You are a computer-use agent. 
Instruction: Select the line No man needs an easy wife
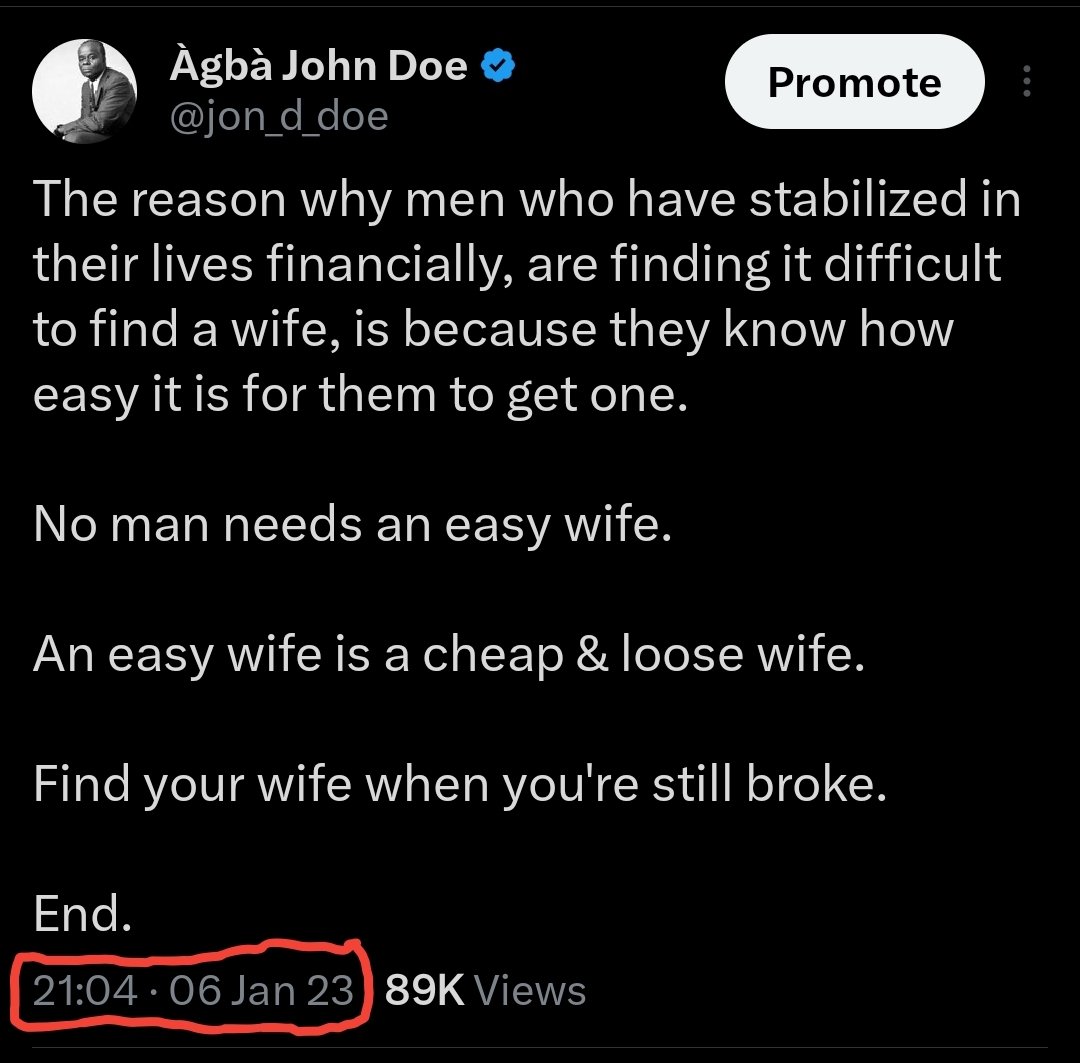pyautogui.click(x=352, y=525)
